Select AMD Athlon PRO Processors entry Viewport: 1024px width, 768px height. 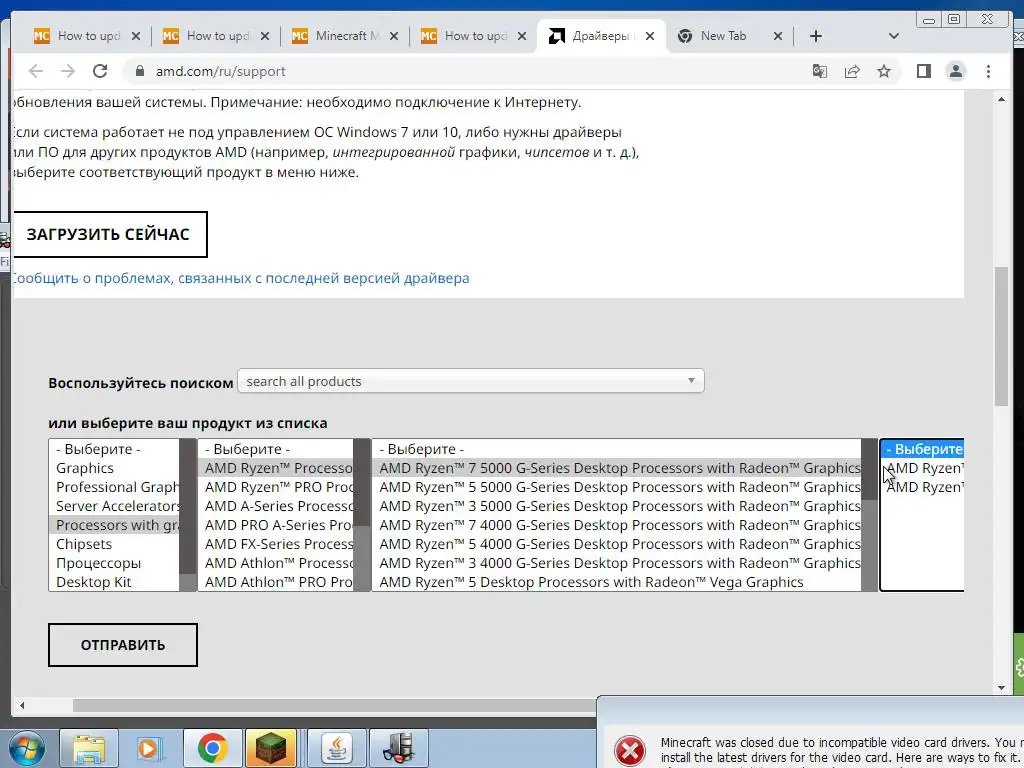point(276,582)
